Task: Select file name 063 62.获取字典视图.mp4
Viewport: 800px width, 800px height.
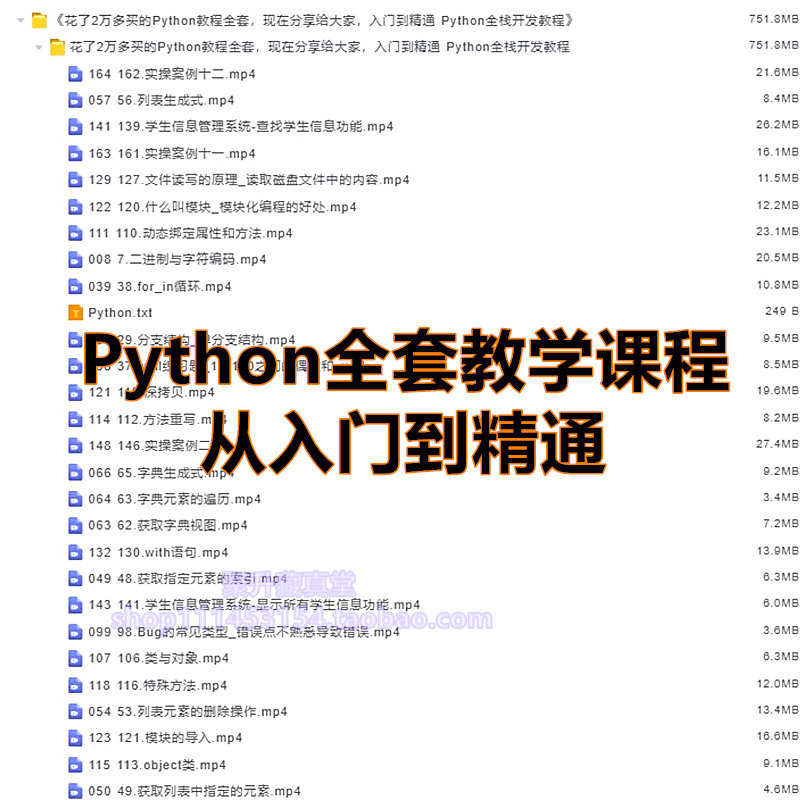Action: pos(168,526)
